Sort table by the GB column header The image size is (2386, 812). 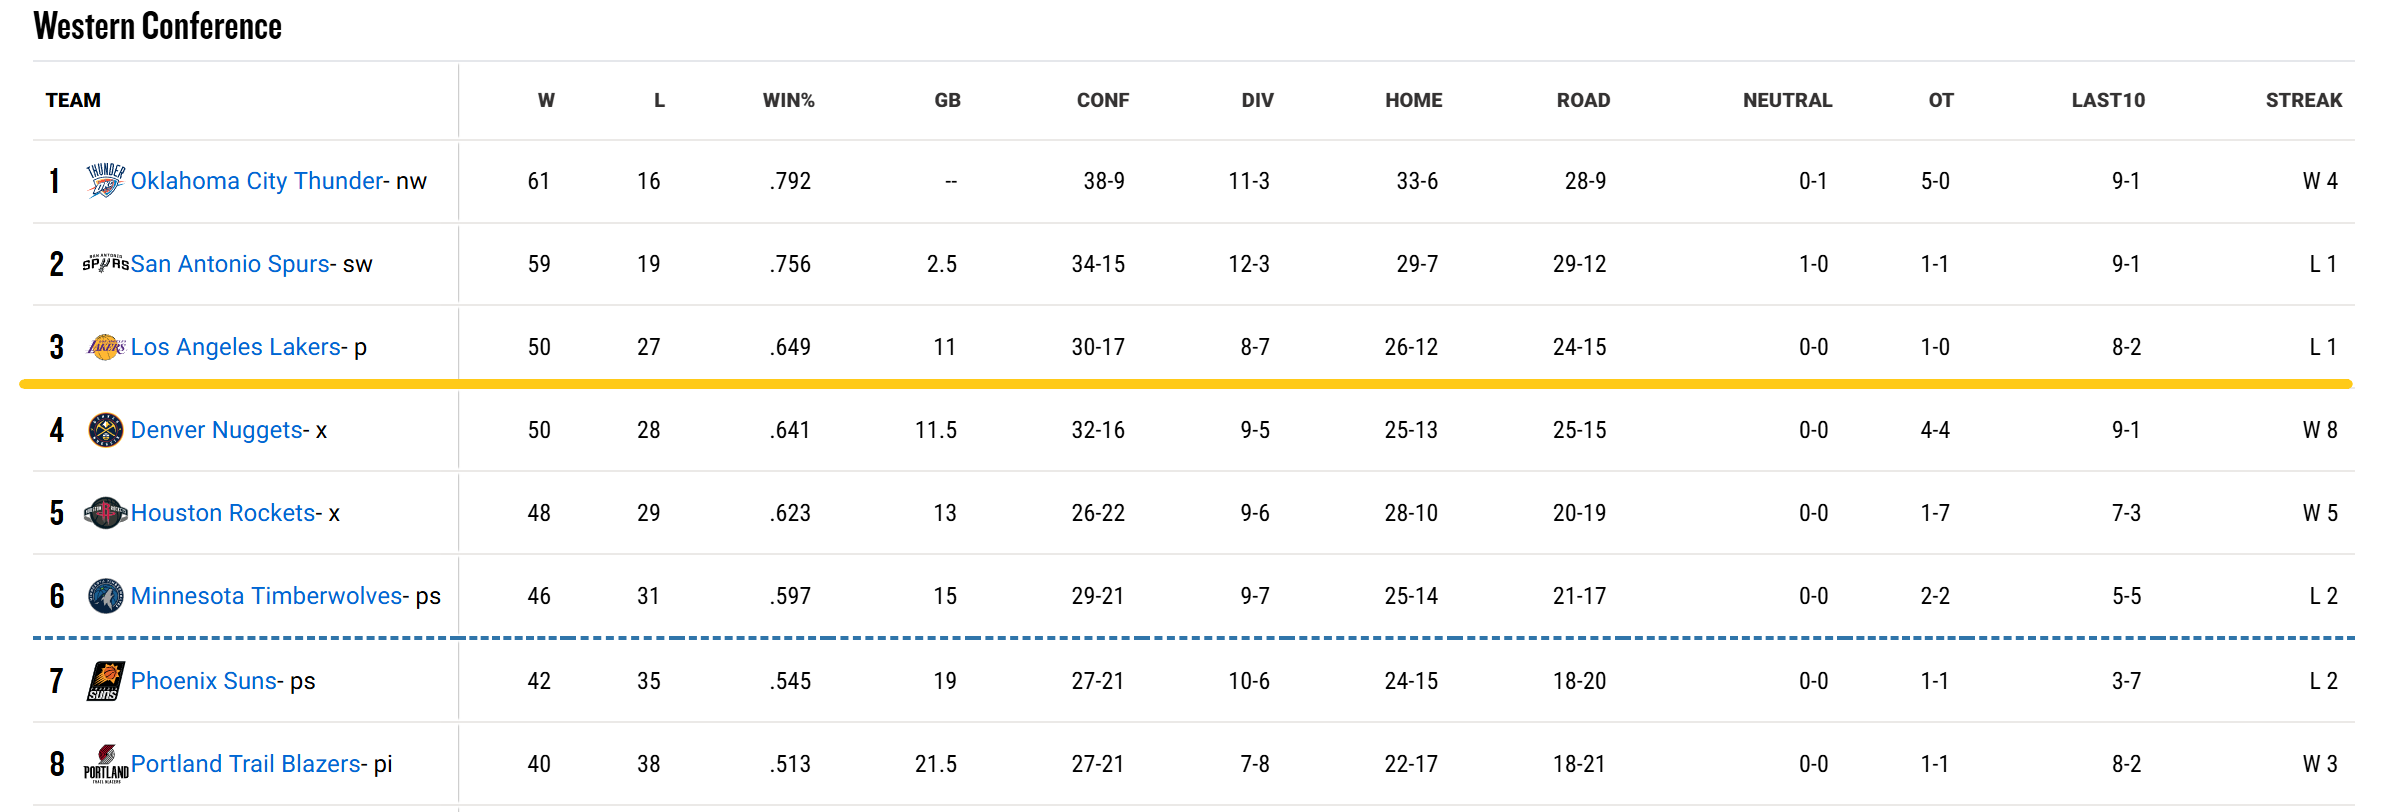click(x=947, y=100)
